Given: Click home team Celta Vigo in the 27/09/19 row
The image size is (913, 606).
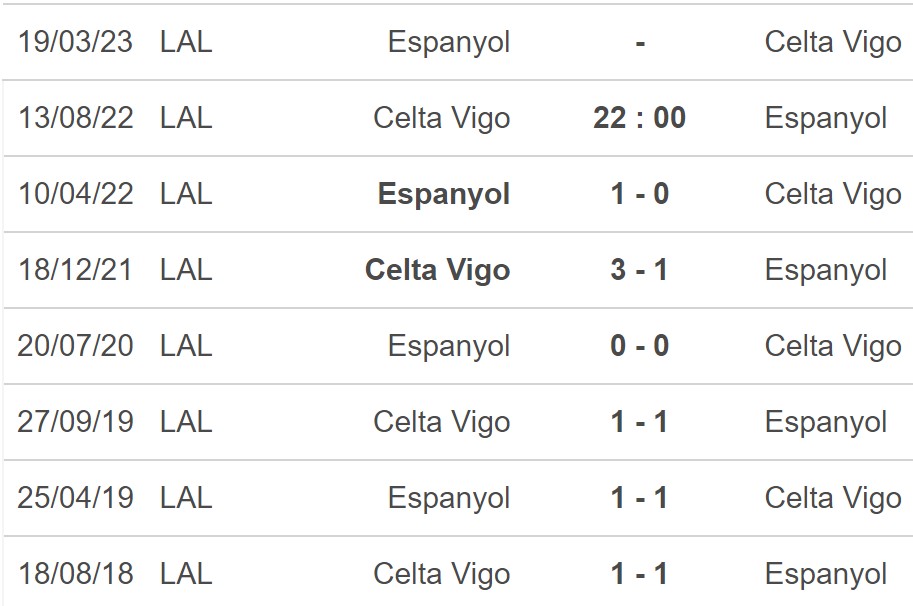Looking at the screenshot, I should click(x=442, y=422).
